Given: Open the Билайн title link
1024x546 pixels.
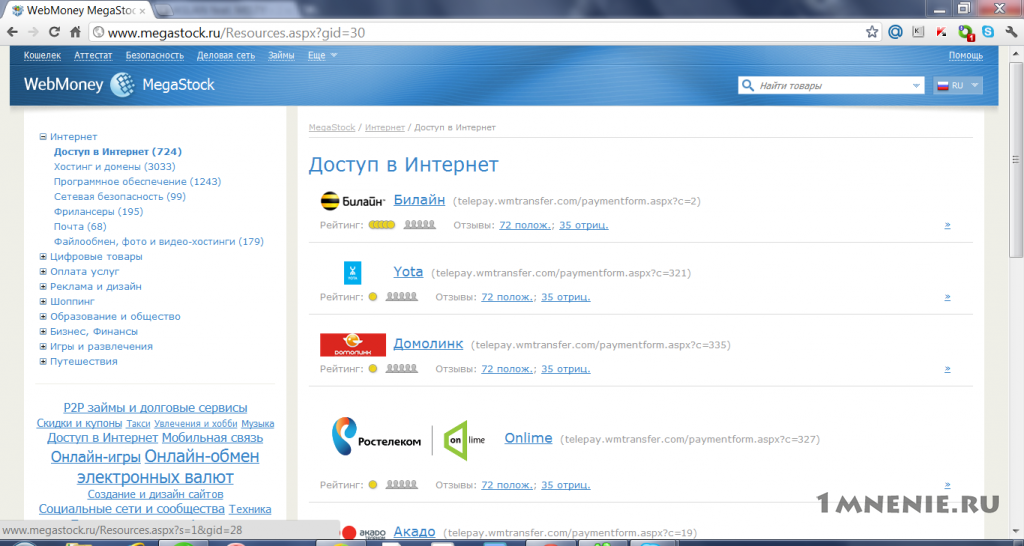Looking at the screenshot, I should [x=419, y=200].
